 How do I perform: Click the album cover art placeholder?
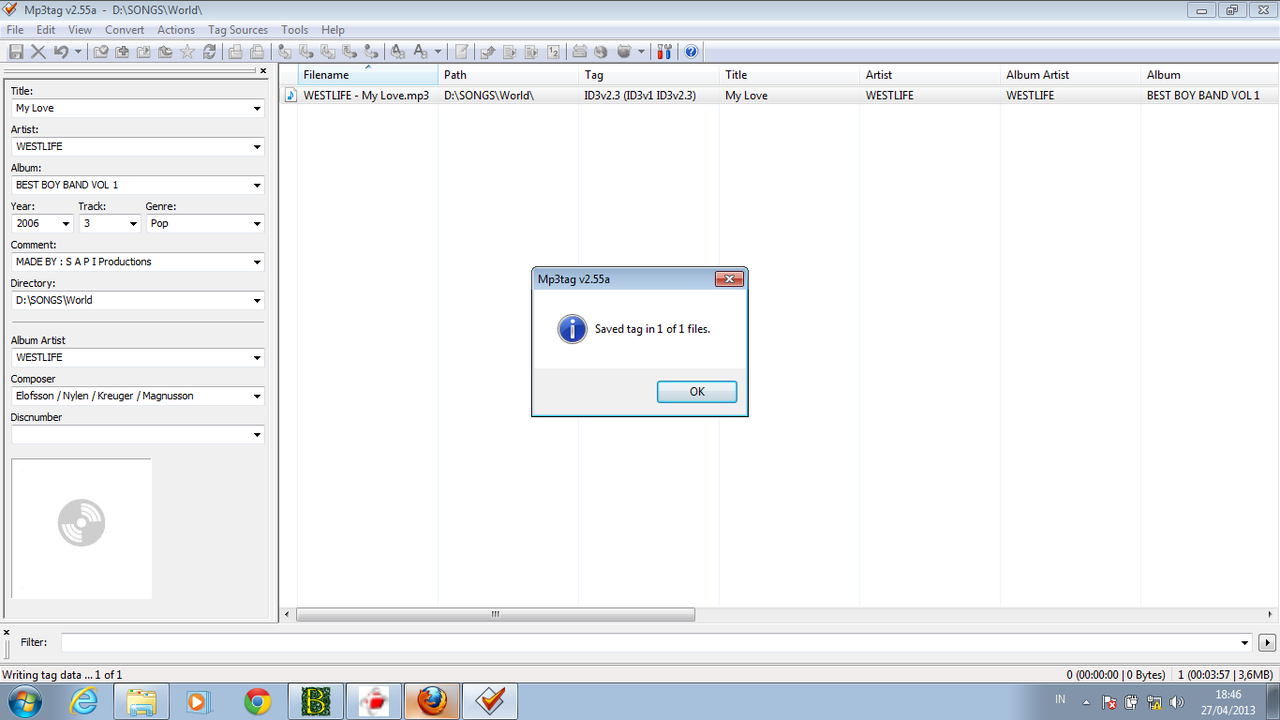pyautogui.click(x=82, y=528)
